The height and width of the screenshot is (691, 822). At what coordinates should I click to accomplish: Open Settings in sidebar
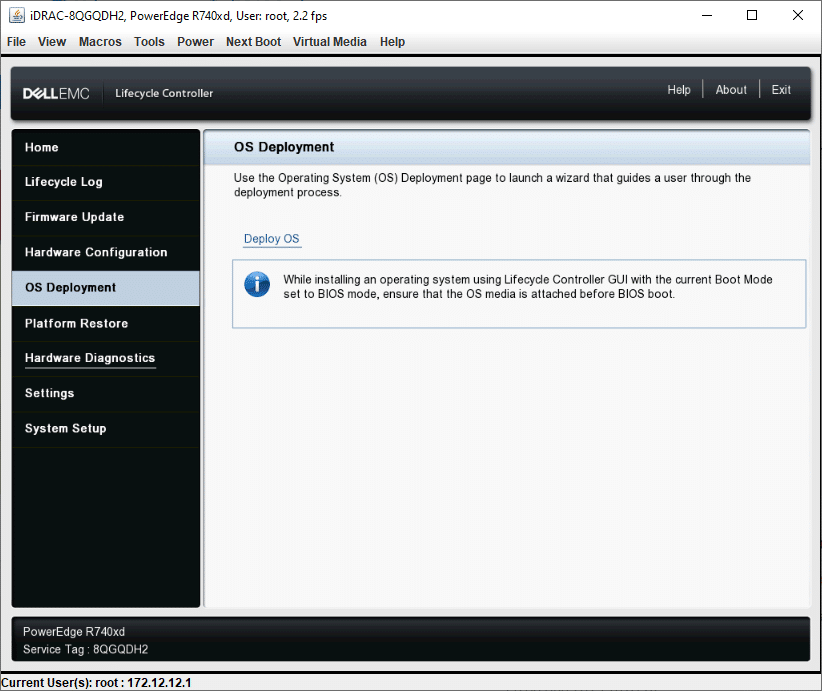point(106,393)
